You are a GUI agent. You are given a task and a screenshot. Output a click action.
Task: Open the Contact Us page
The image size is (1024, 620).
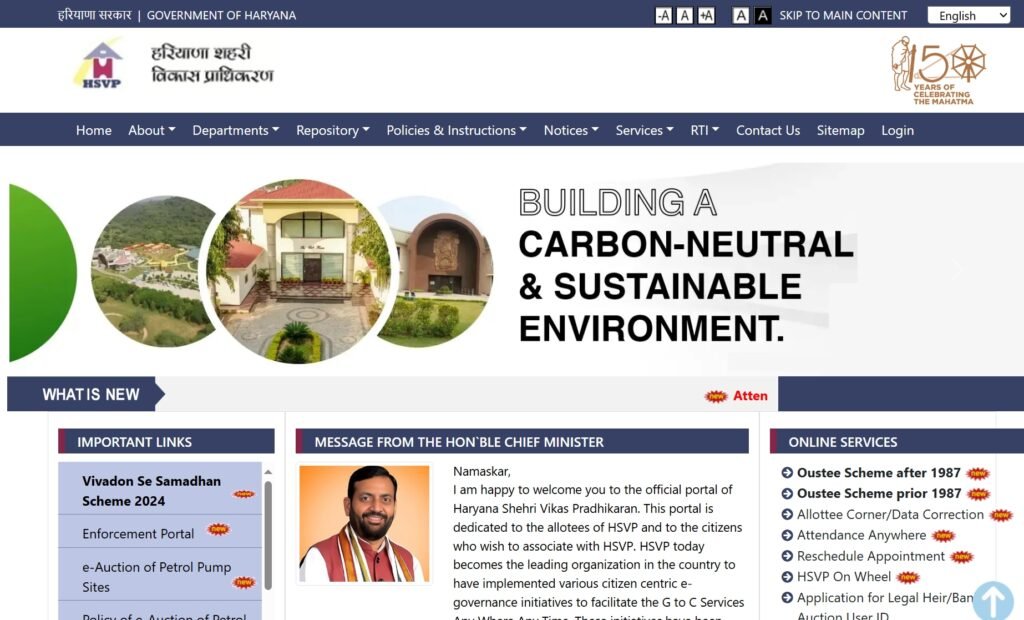[x=768, y=131]
